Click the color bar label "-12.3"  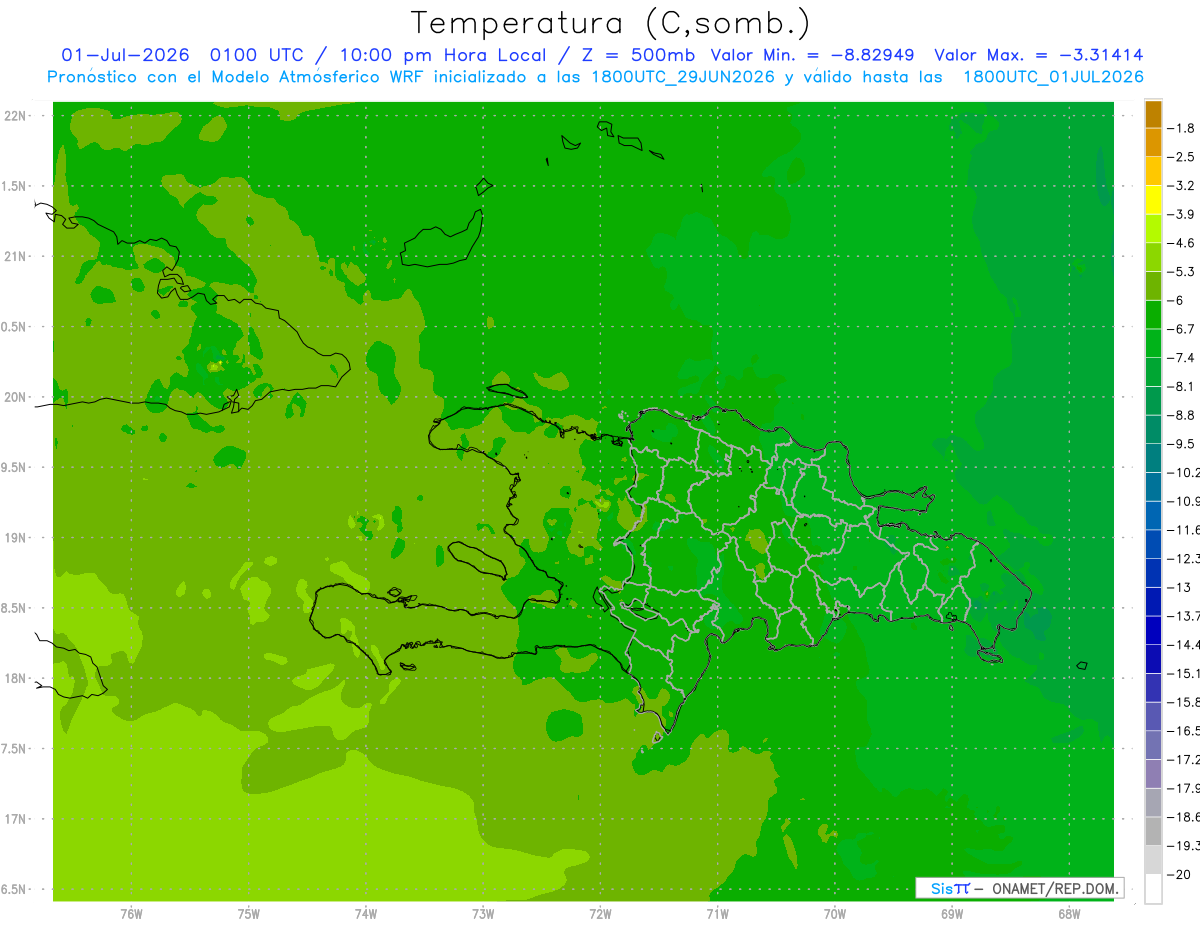coord(1183,559)
